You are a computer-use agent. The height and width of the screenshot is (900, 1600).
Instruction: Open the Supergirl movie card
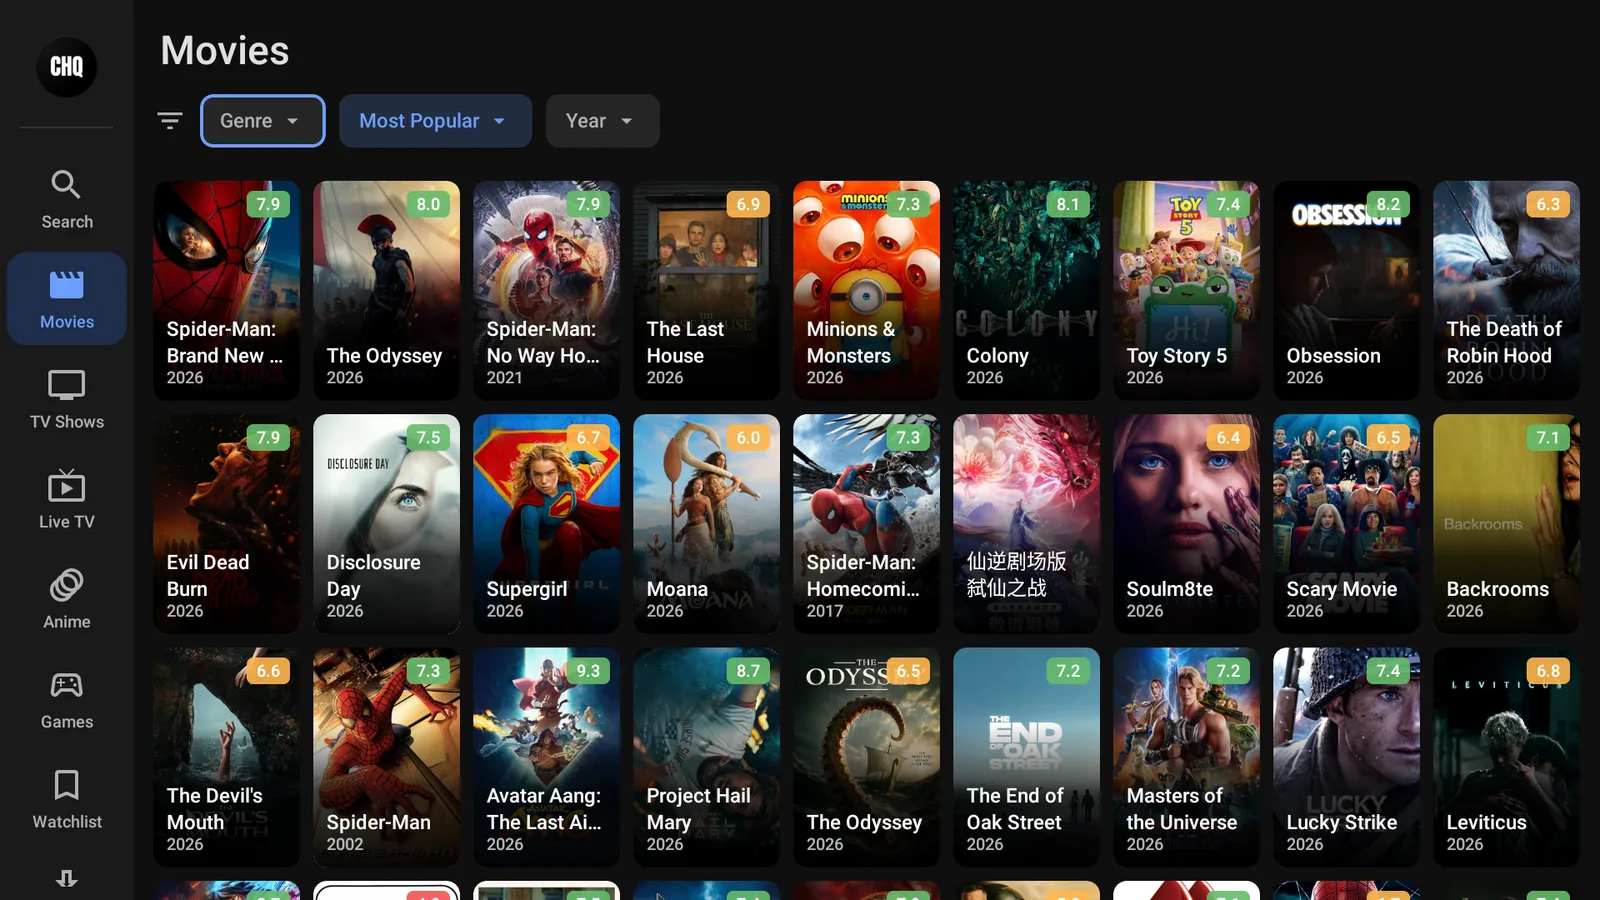(x=547, y=524)
